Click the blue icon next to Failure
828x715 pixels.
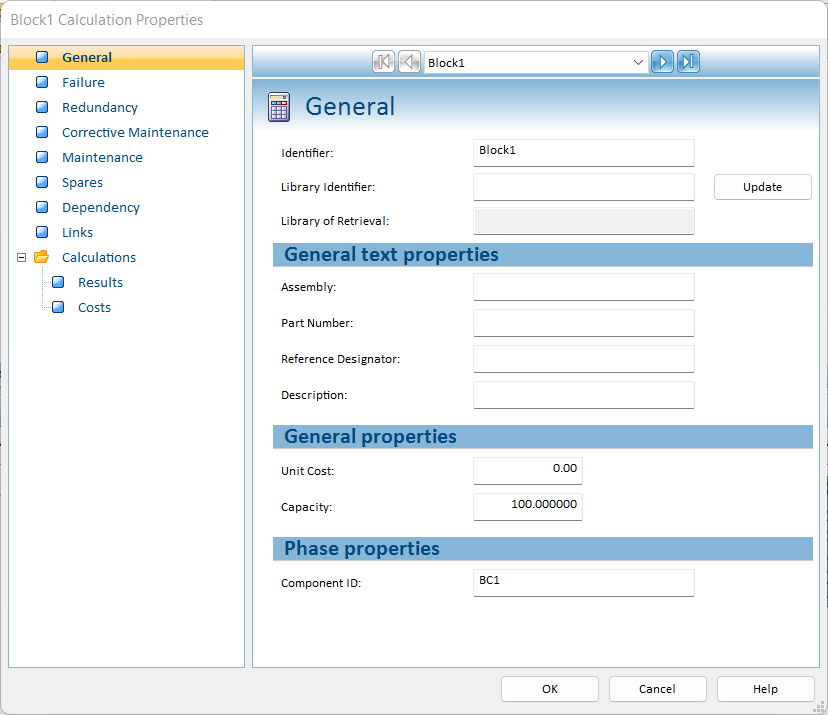pyautogui.click(x=42, y=82)
